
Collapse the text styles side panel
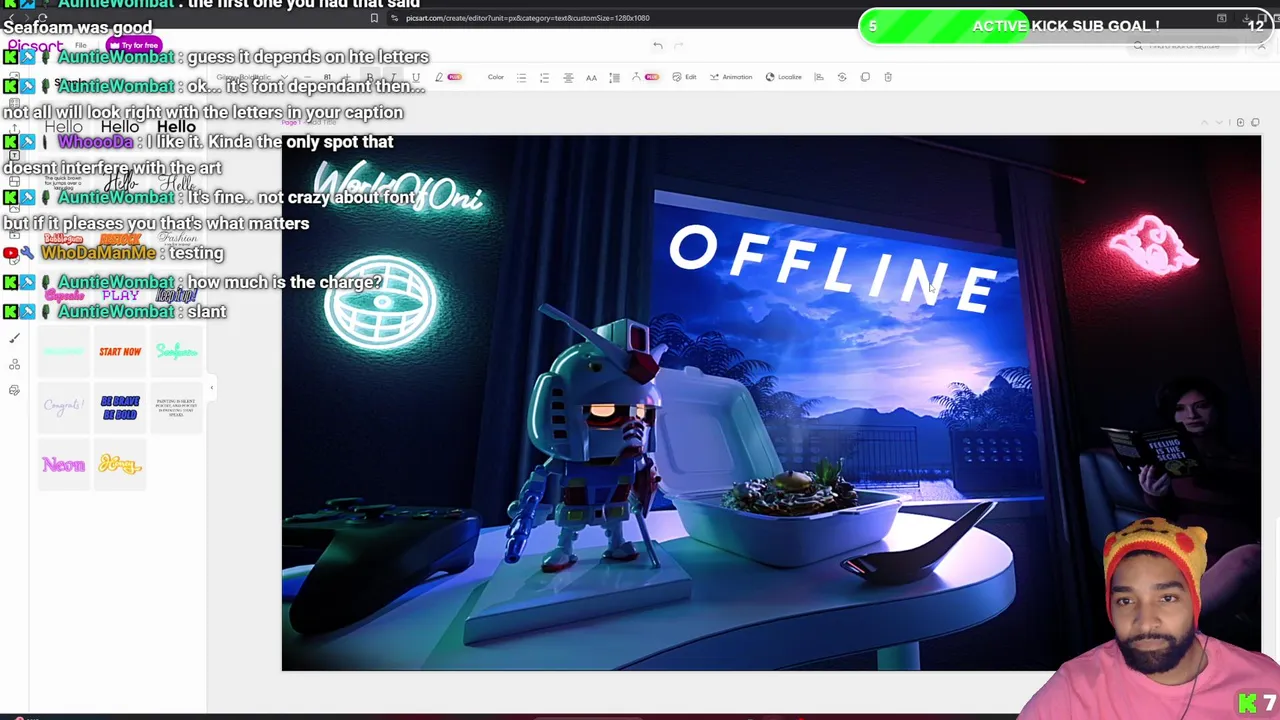[211, 388]
